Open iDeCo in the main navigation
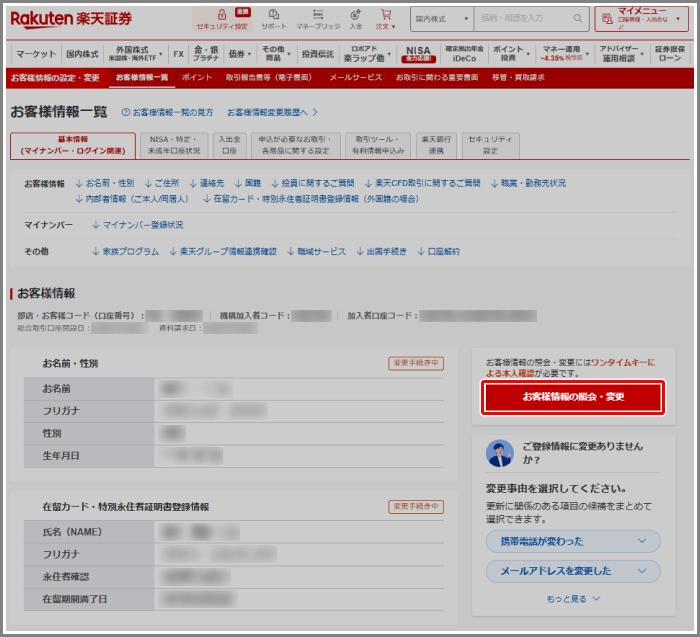Screen dimensions: 700x637 tap(464, 54)
